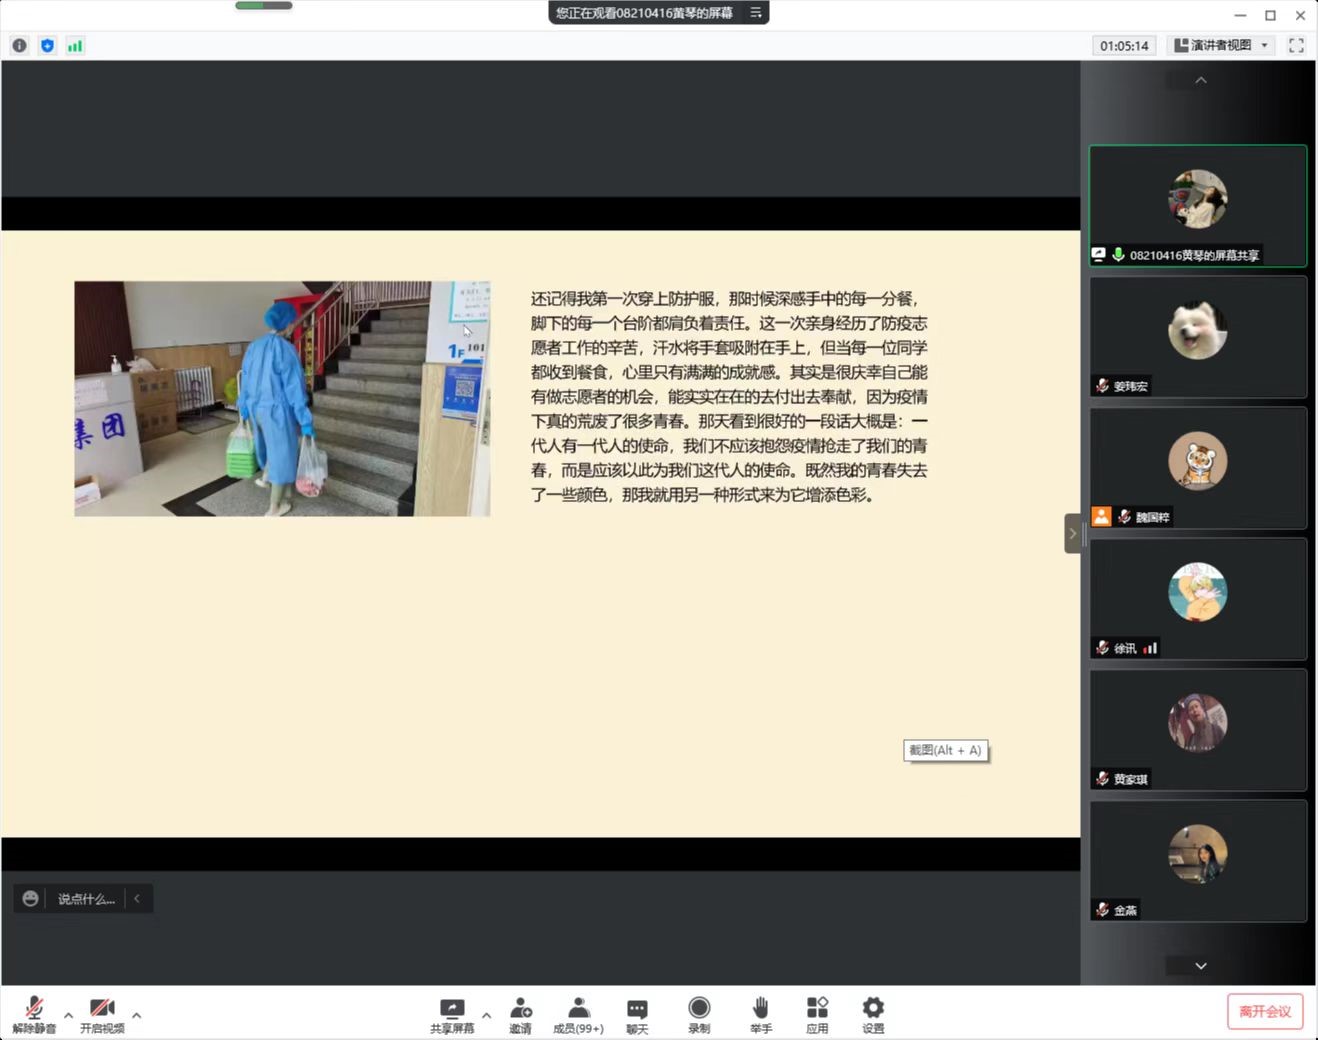Screen dimensions: 1318x1040
Task: Start recording with the record icon
Action: point(699,1008)
